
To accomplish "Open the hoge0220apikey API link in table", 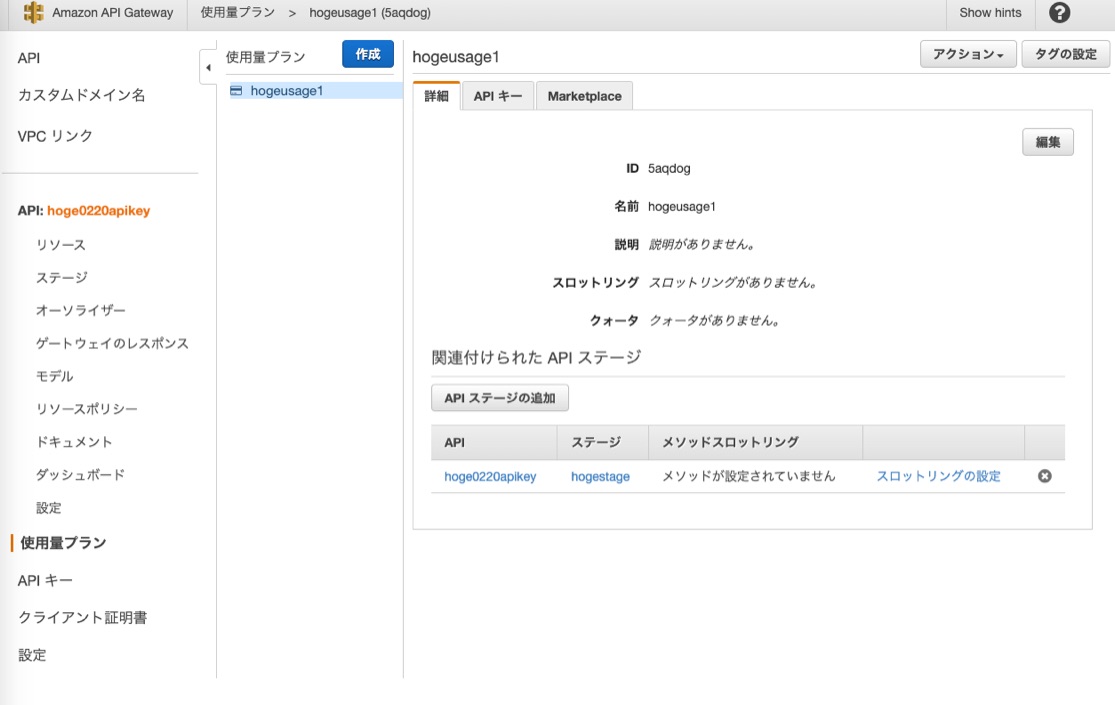I will point(490,477).
